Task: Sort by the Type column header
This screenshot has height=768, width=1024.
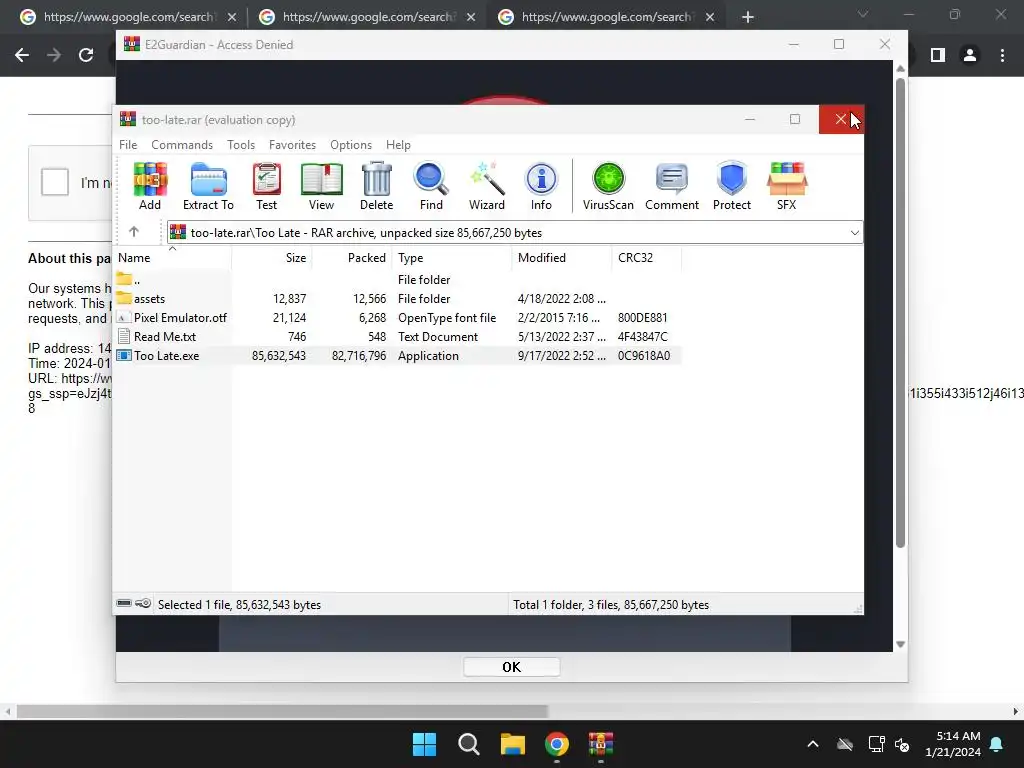Action: 452,258
